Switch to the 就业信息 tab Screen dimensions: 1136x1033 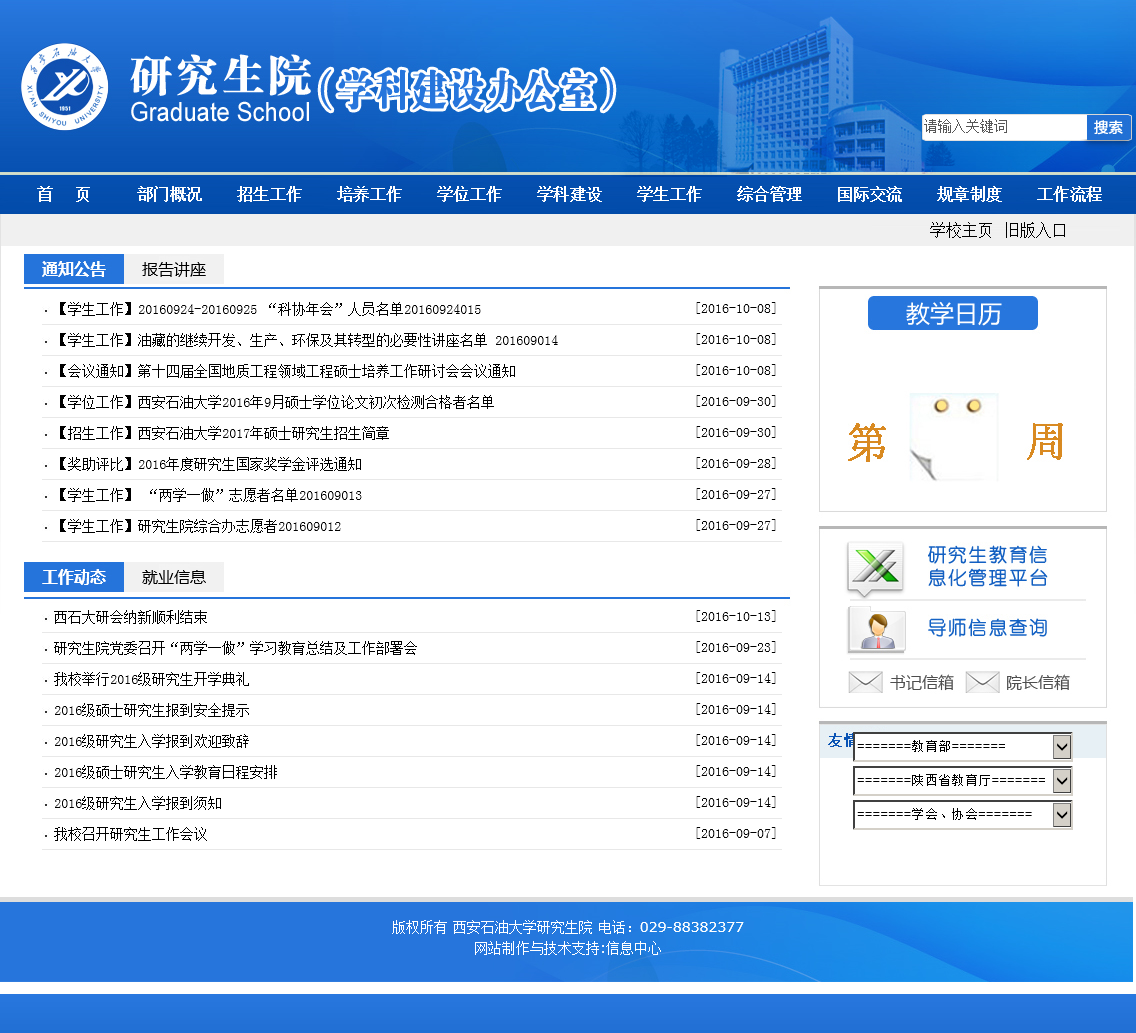pos(174,577)
